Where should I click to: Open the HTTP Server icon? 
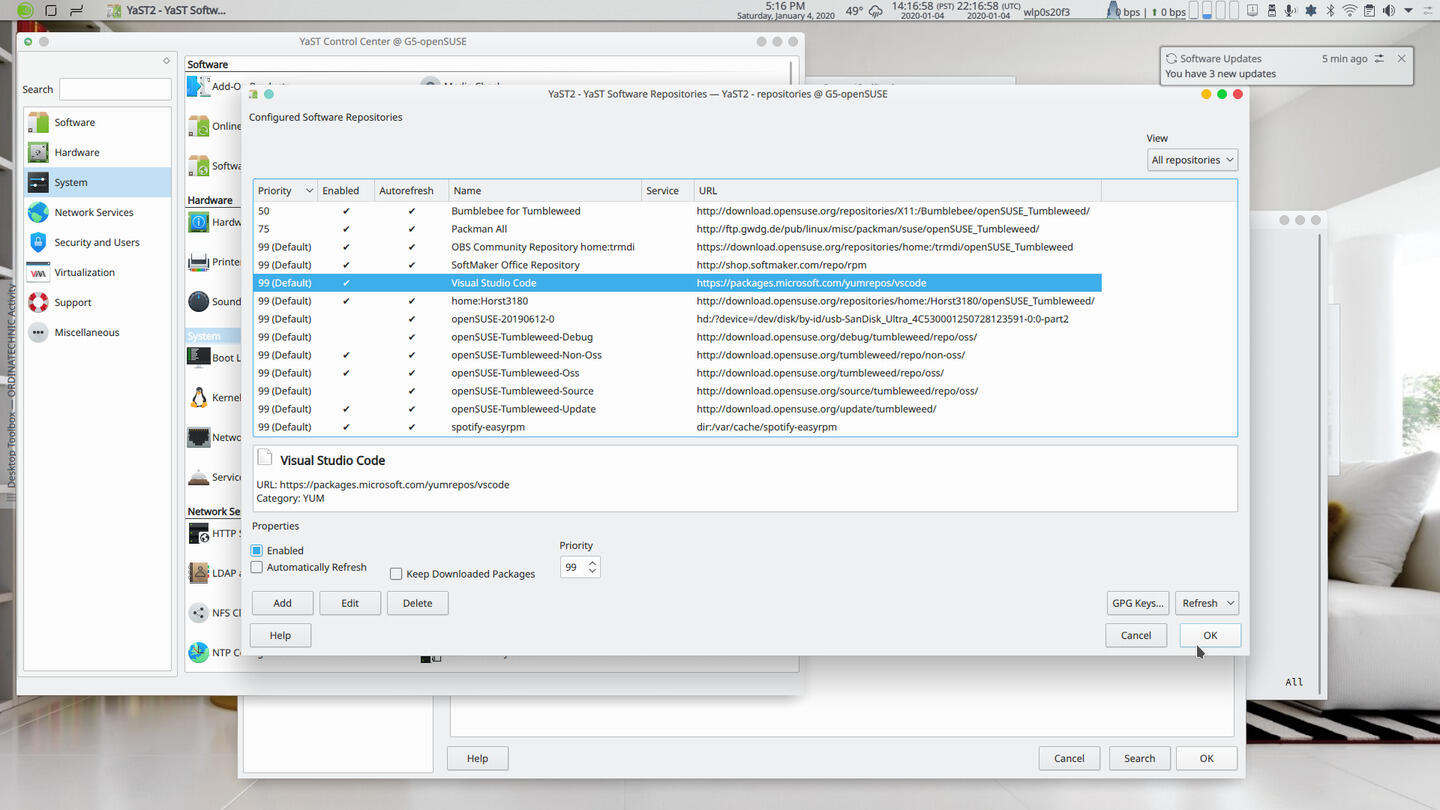(x=198, y=533)
